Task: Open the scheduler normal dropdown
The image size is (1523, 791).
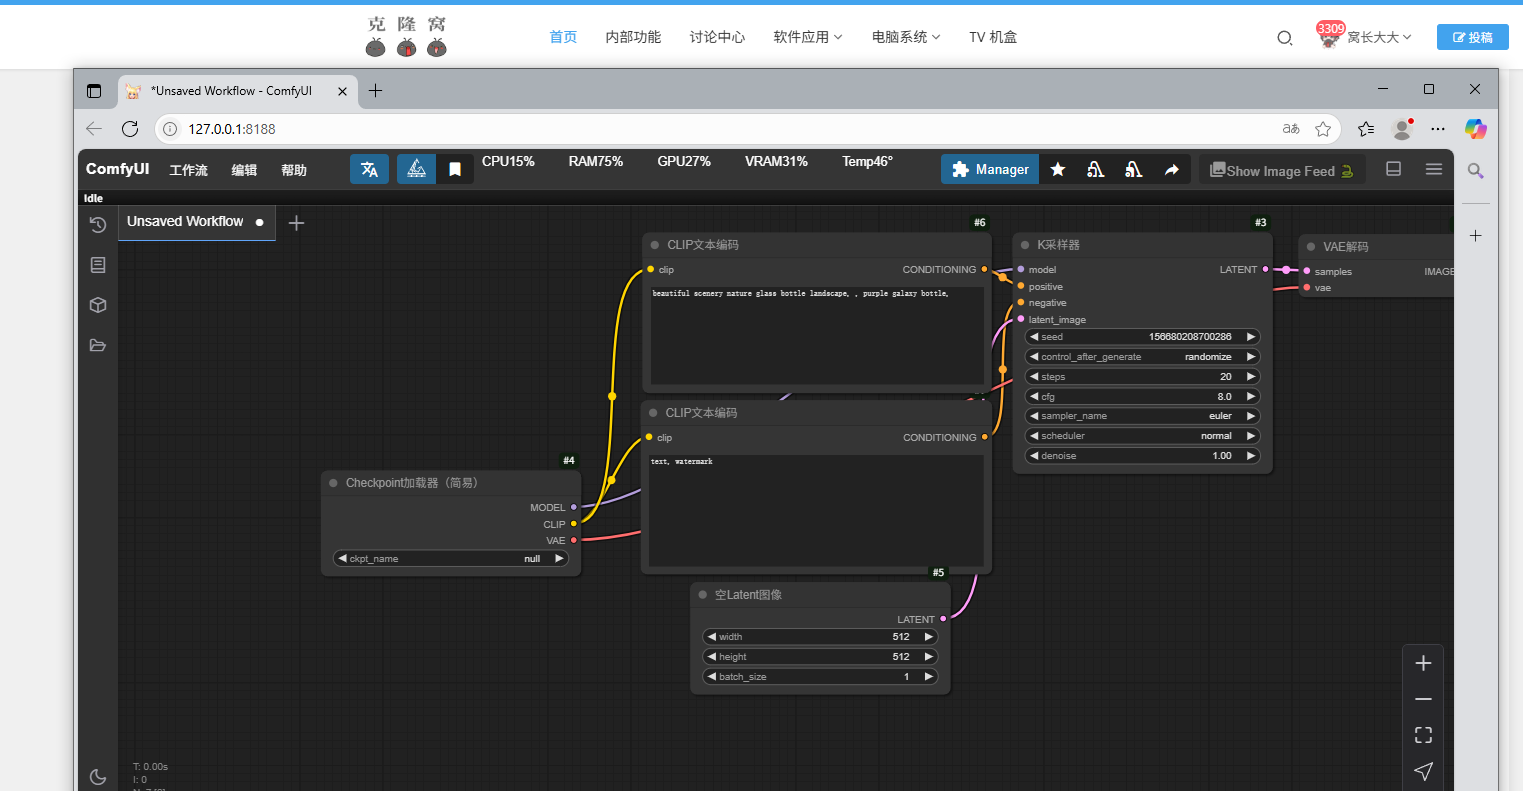Action: pyautogui.click(x=1142, y=436)
